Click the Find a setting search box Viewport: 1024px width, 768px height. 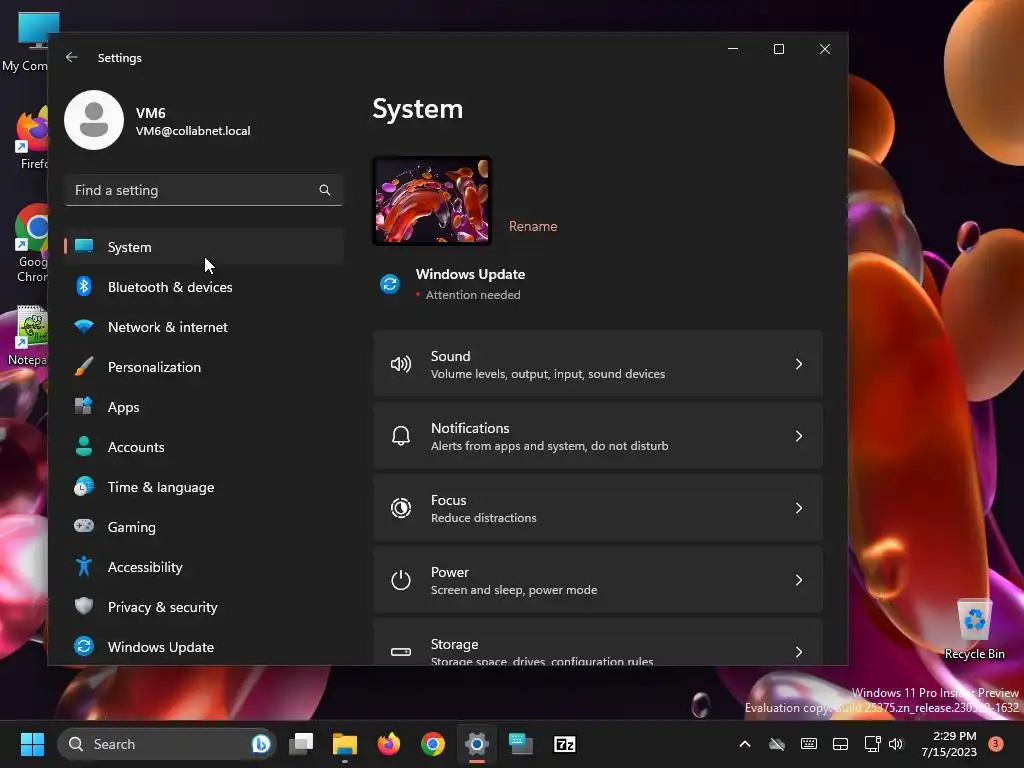click(204, 190)
